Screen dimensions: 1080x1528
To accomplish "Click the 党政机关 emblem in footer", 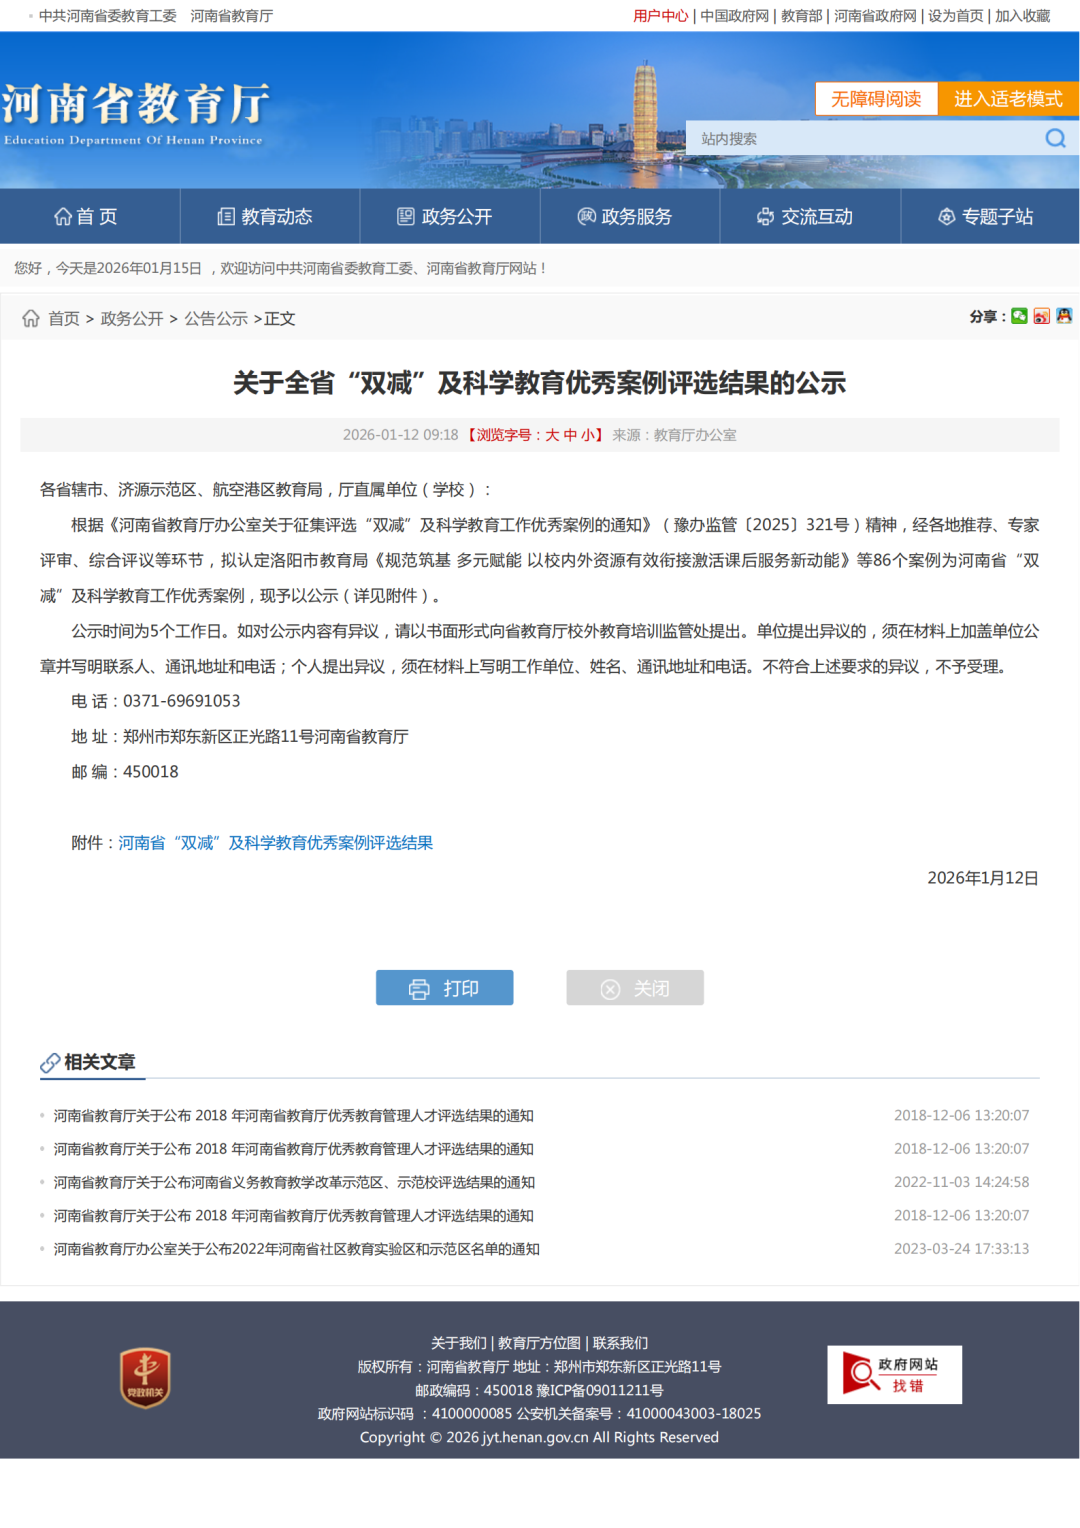I will [145, 1377].
